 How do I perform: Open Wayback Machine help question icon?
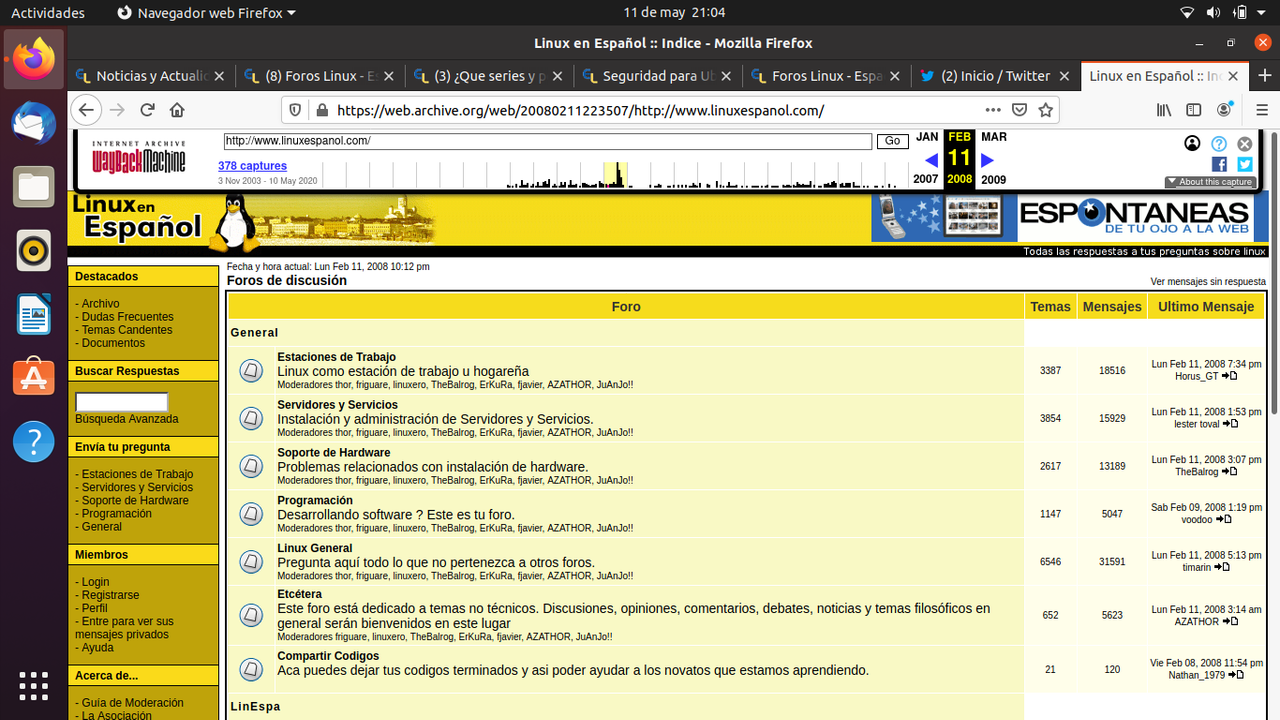click(1218, 143)
